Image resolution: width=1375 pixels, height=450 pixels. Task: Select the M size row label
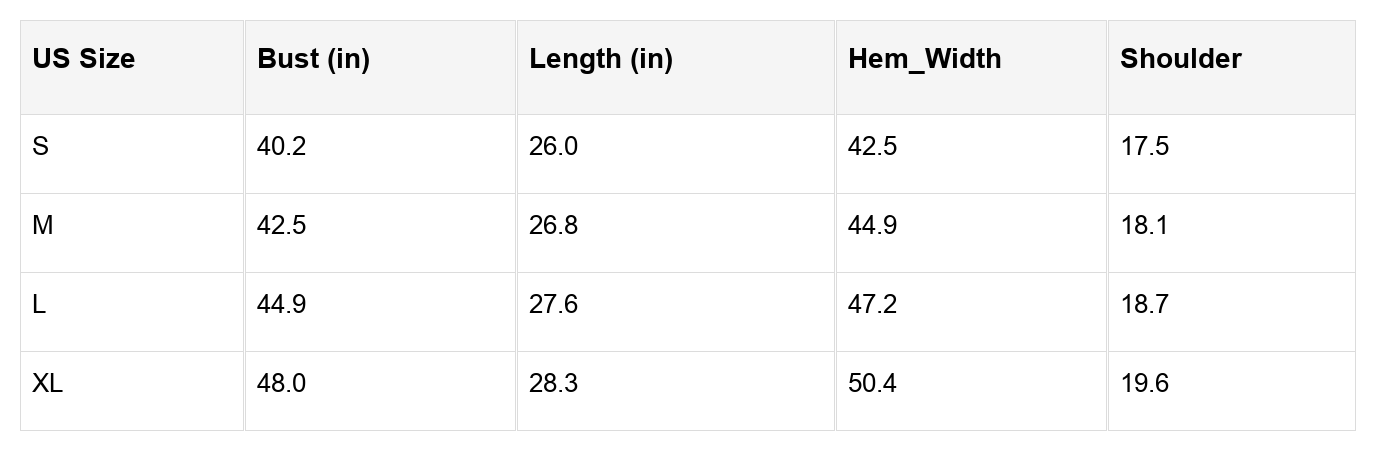coord(43,226)
